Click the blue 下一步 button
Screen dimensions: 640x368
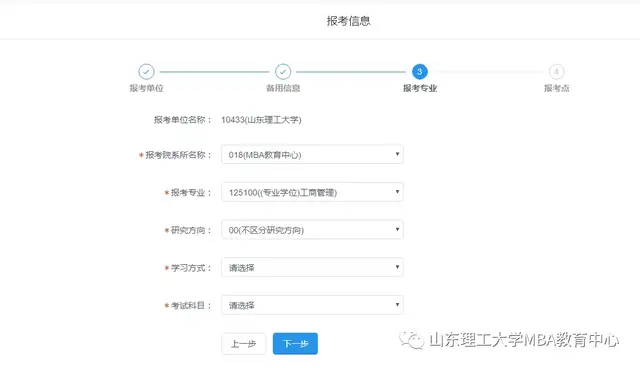click(295, 344)
